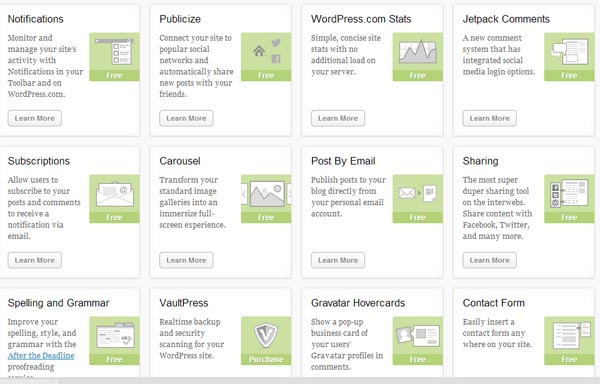Click the Contact Form heading
The image size is (600, 384).
click(x=494, y=303)
